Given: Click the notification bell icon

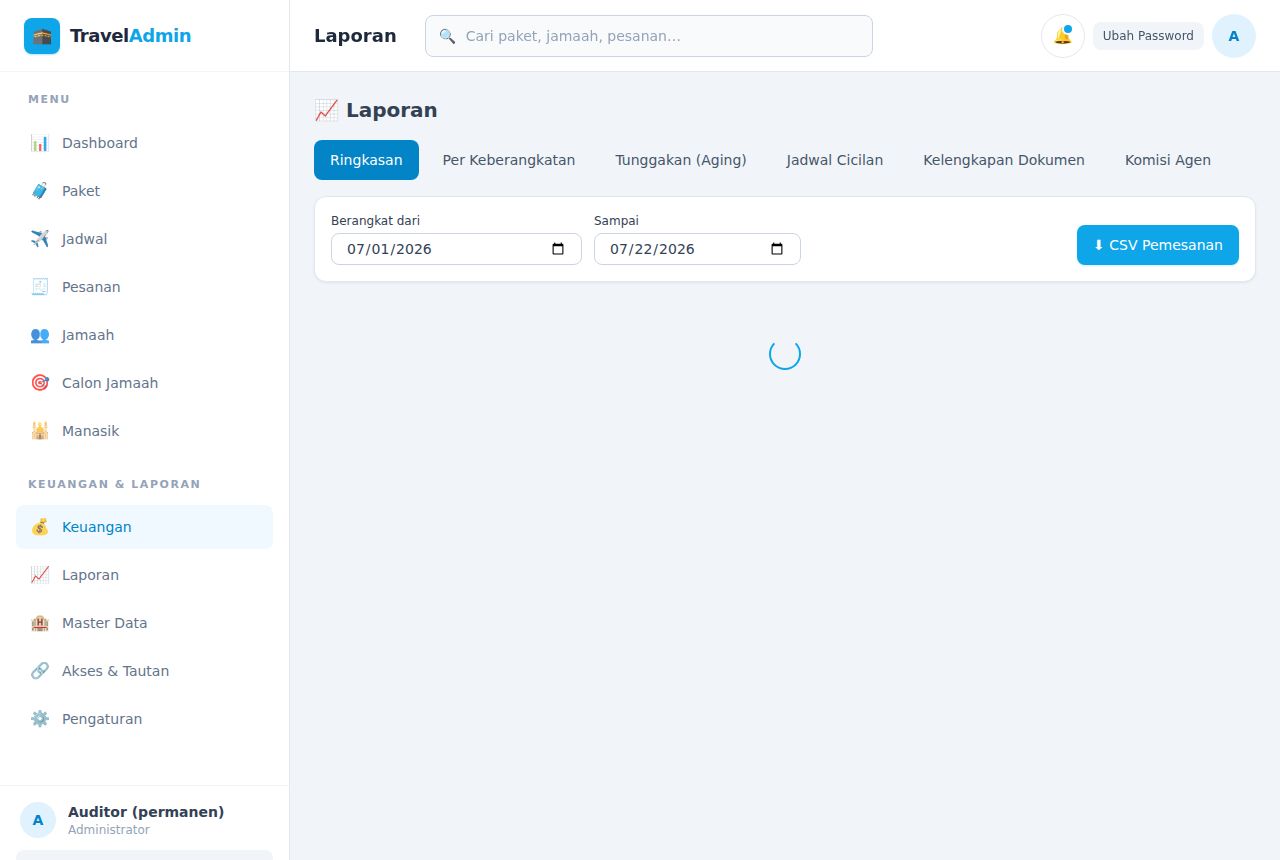Looking at the screenshot, I should click(1063, 36).
